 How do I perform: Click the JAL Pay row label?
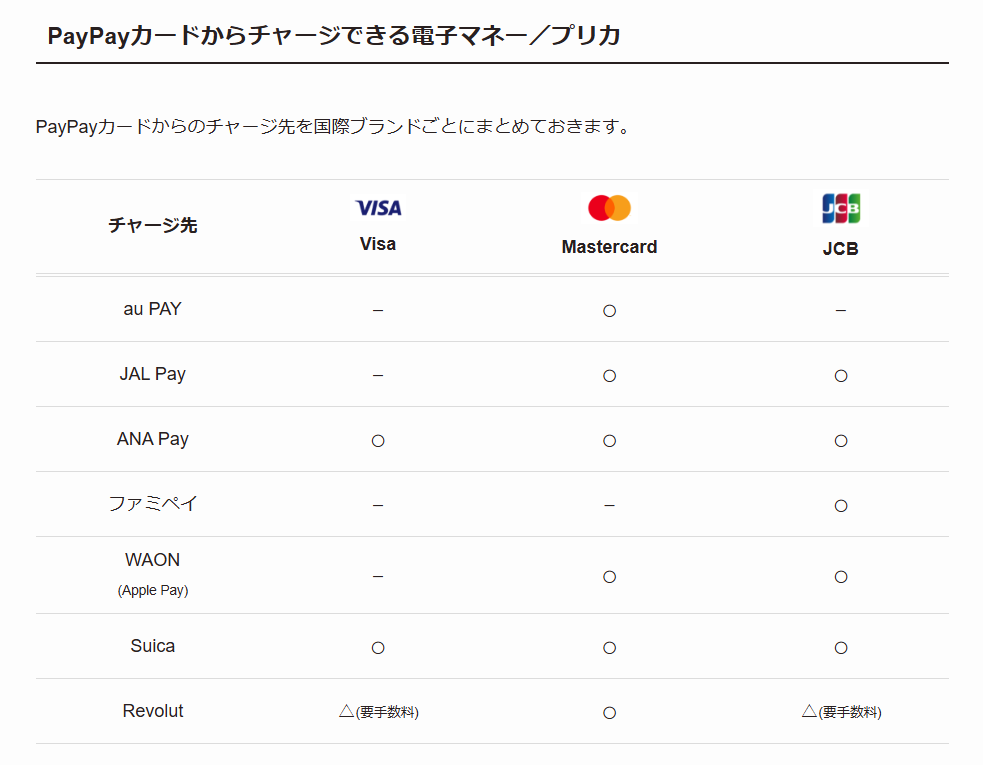point(152,374)
